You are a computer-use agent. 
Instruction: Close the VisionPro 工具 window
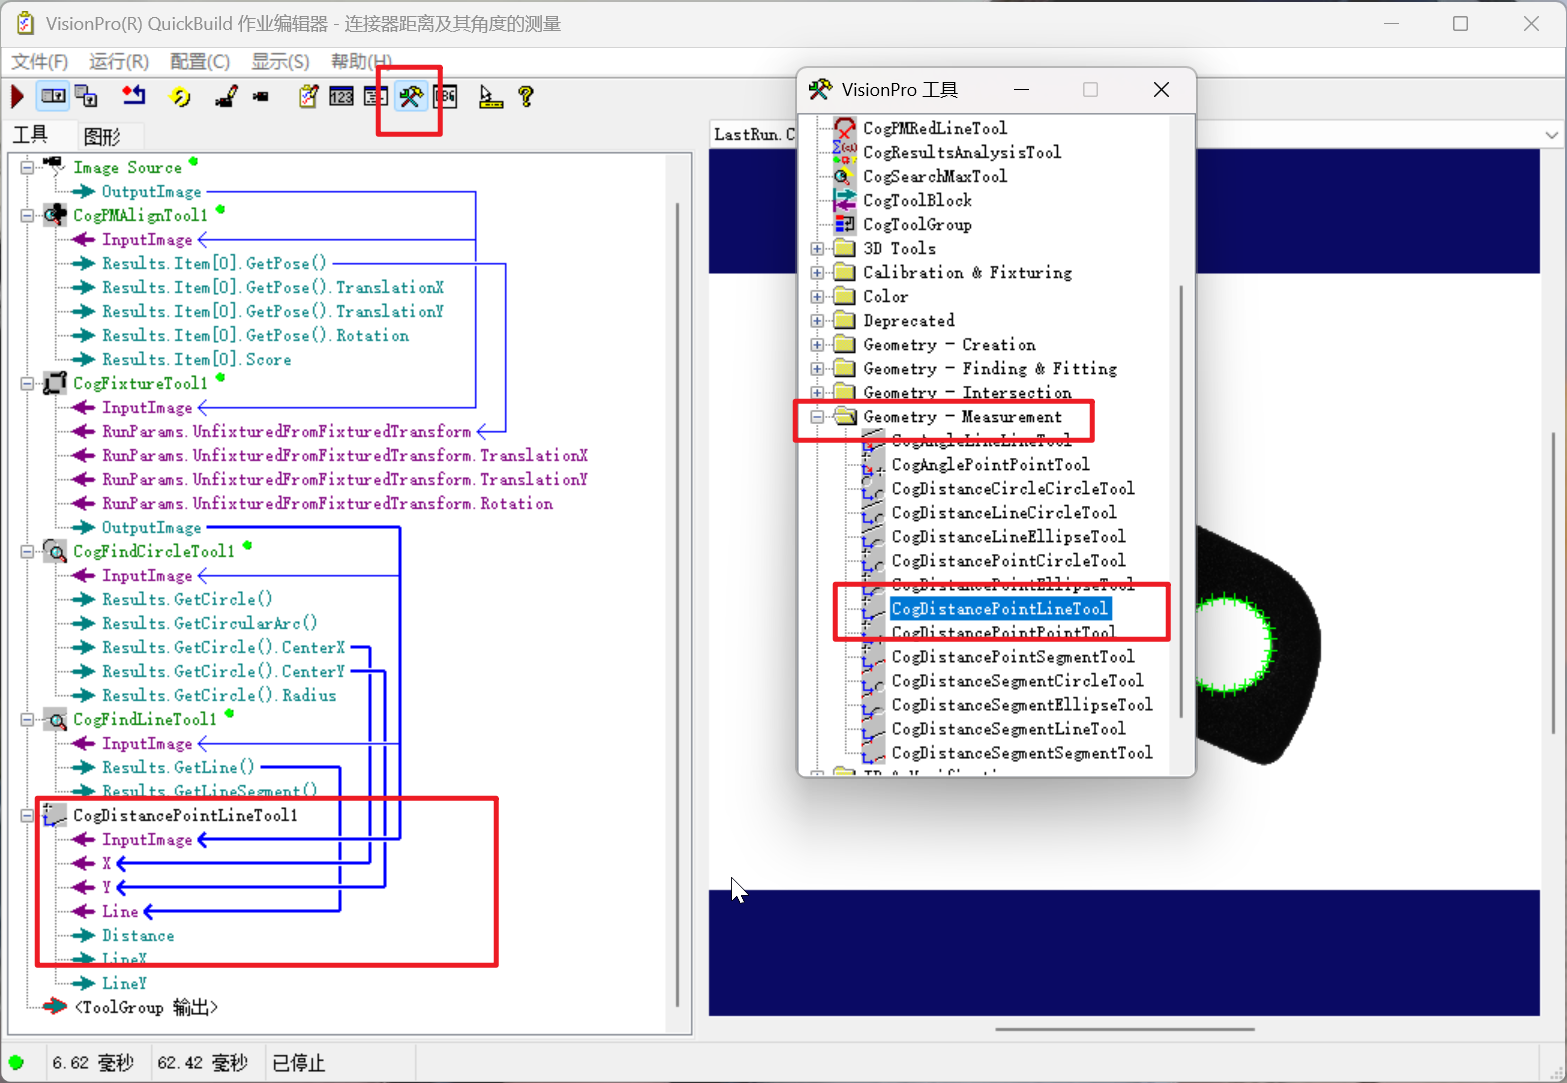pyautogui.click(x=1161, y=90)
